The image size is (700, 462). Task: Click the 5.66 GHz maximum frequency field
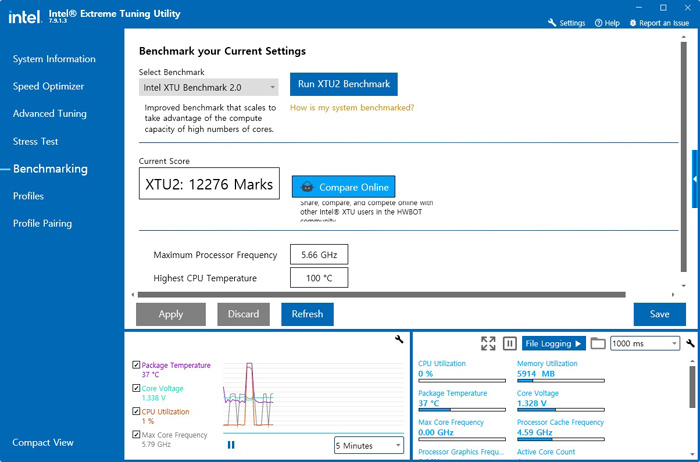click(319, 254)
